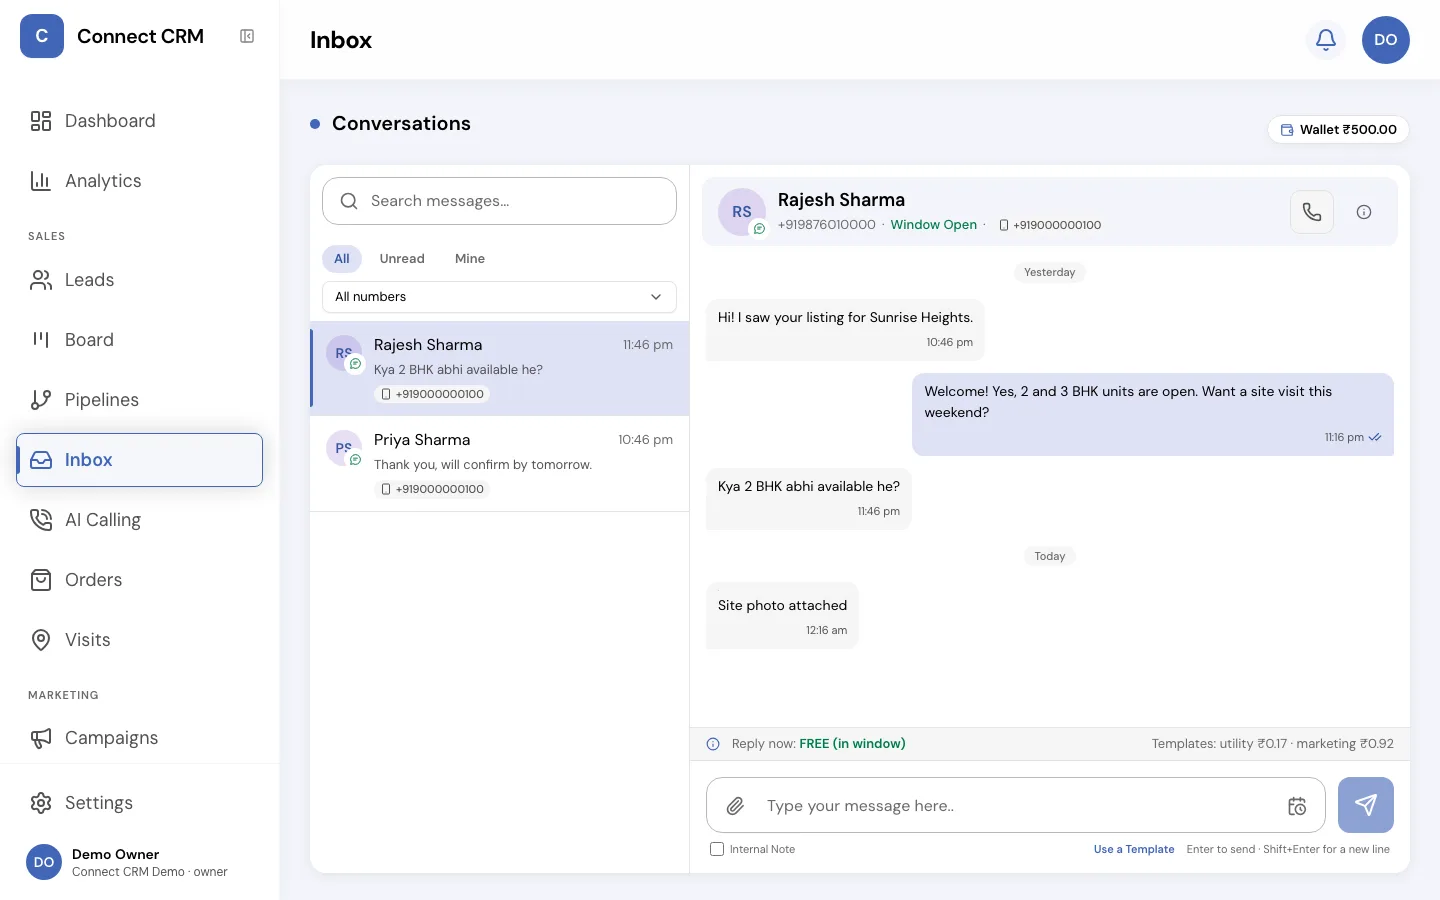
Task: Open Settings from sidebar
Action: pos(139,803)
